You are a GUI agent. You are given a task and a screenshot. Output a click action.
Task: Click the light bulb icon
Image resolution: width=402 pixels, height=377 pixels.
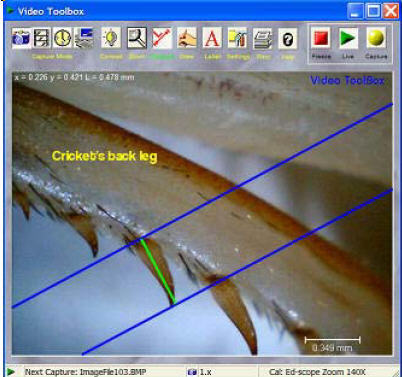111,38
